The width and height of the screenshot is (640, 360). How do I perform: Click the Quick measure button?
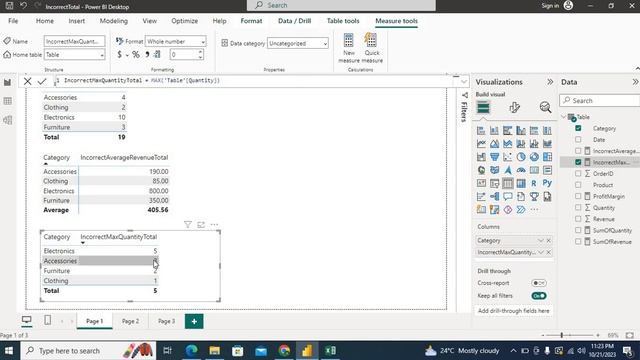372,48
